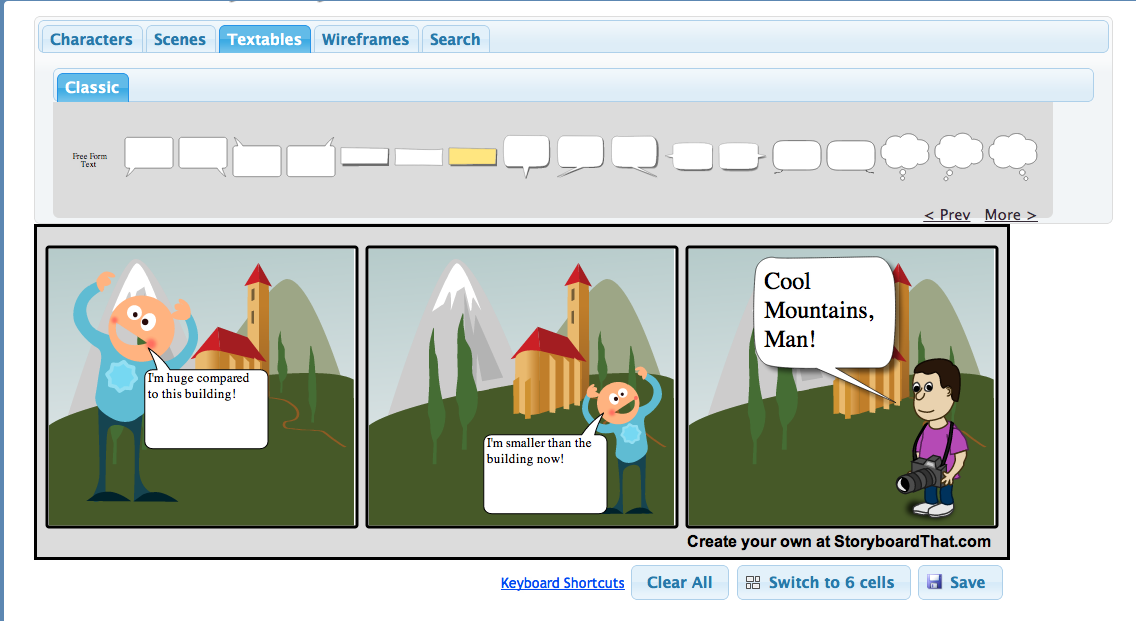The width and height of the screenshot is (1136, 621).
Task: Switch to the Characters tab
Action: (91, 38)
